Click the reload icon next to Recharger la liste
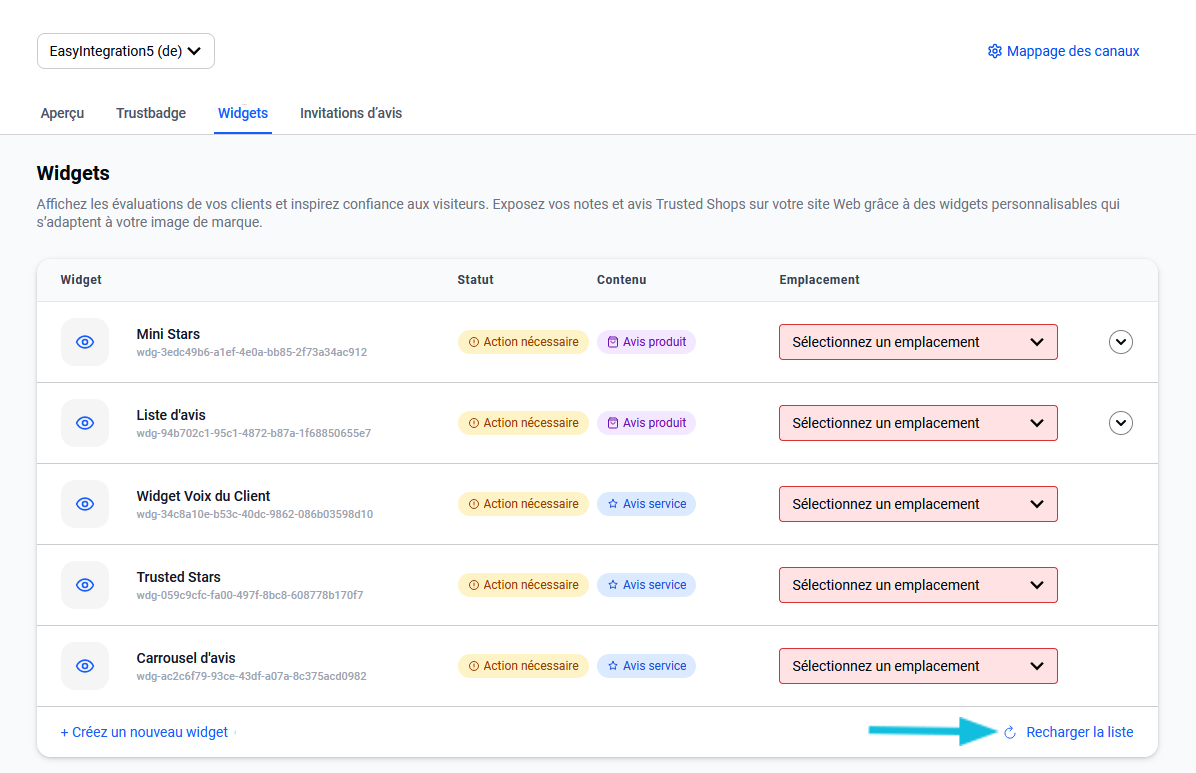Image resolution: width=1196 pixels, height=773 pixels. [x=1010, y=733]
